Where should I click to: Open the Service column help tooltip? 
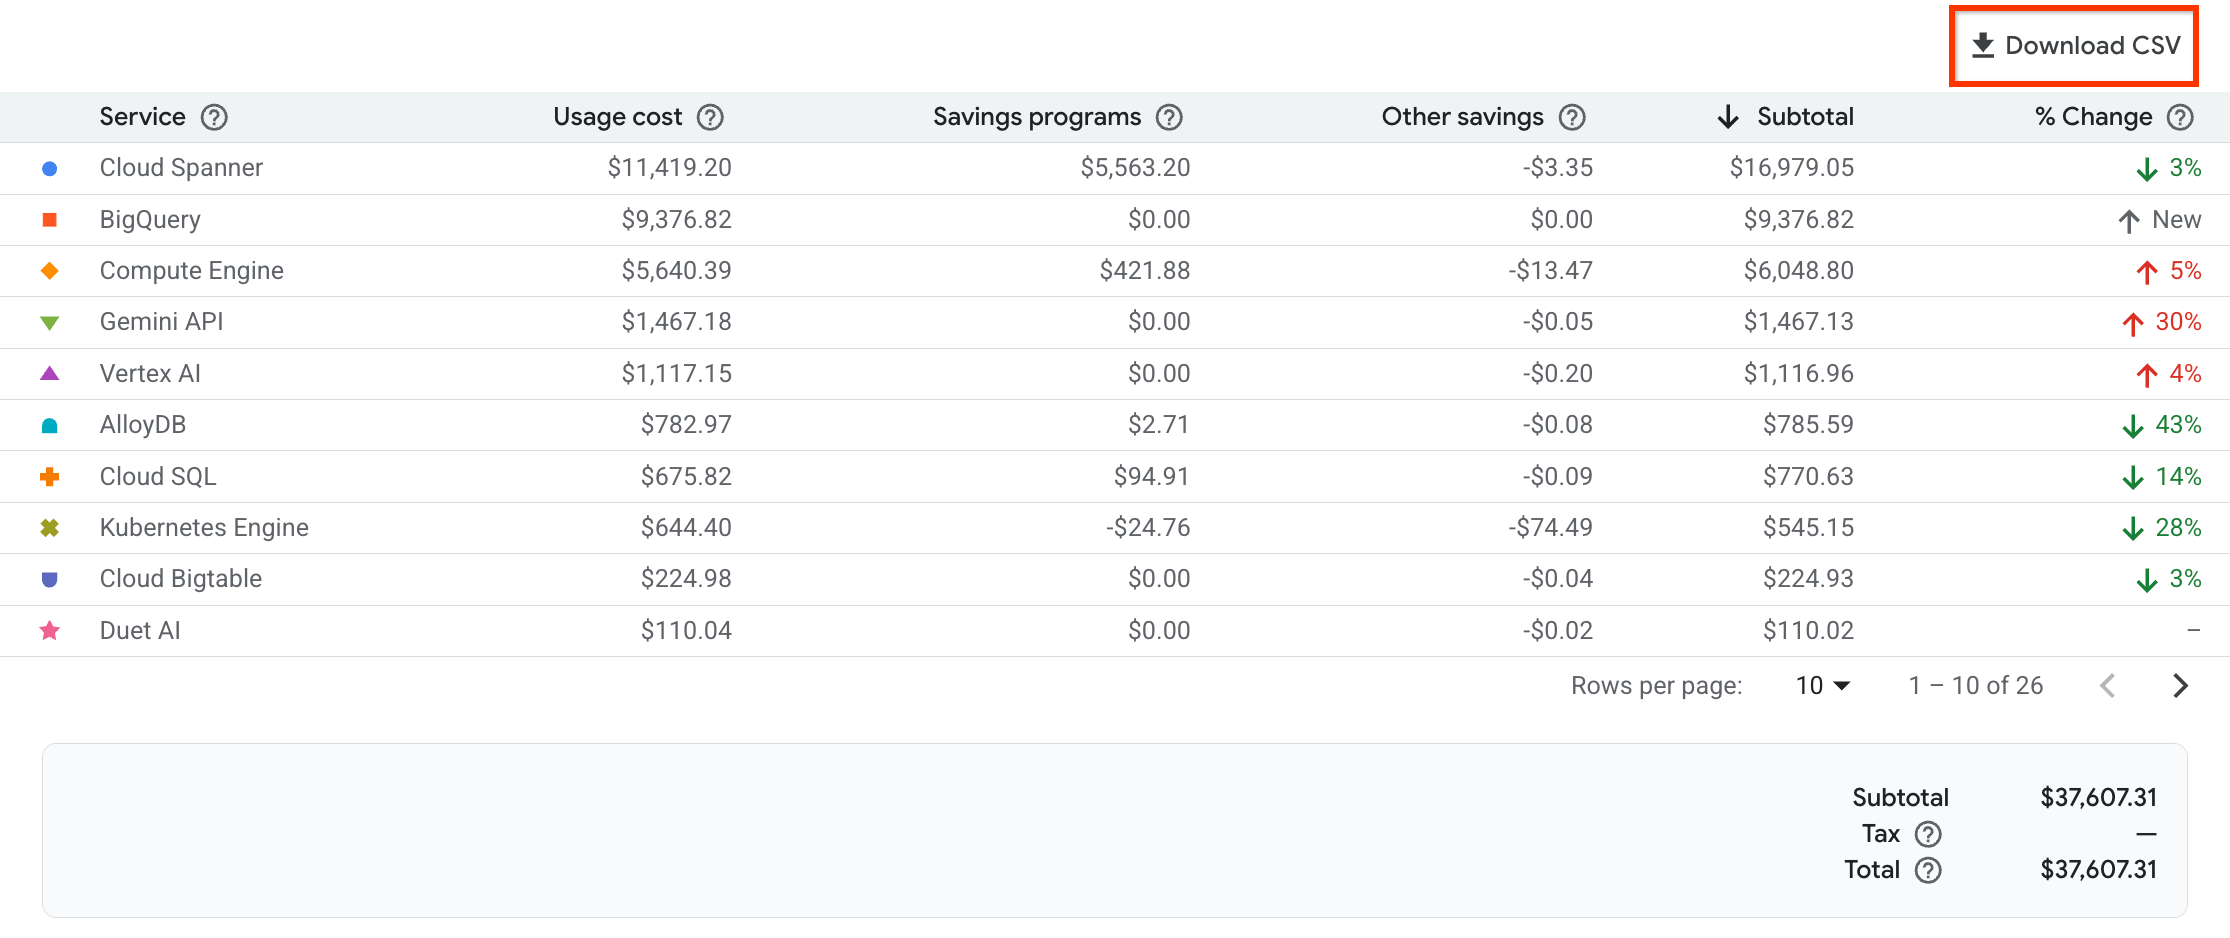(x=214, y=117)
